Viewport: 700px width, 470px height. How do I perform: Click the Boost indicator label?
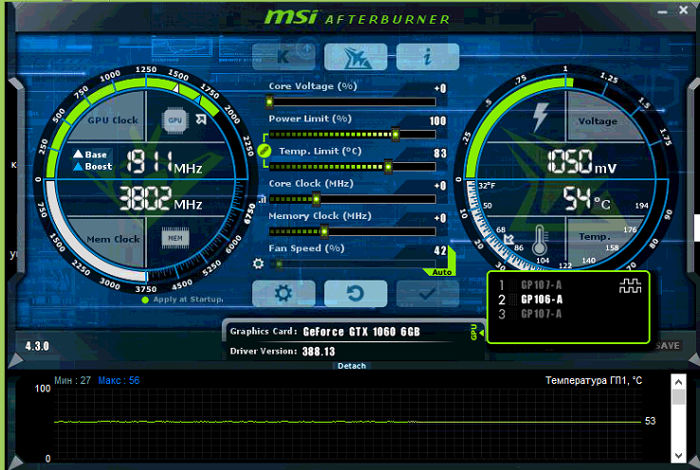tap(93, 166)
